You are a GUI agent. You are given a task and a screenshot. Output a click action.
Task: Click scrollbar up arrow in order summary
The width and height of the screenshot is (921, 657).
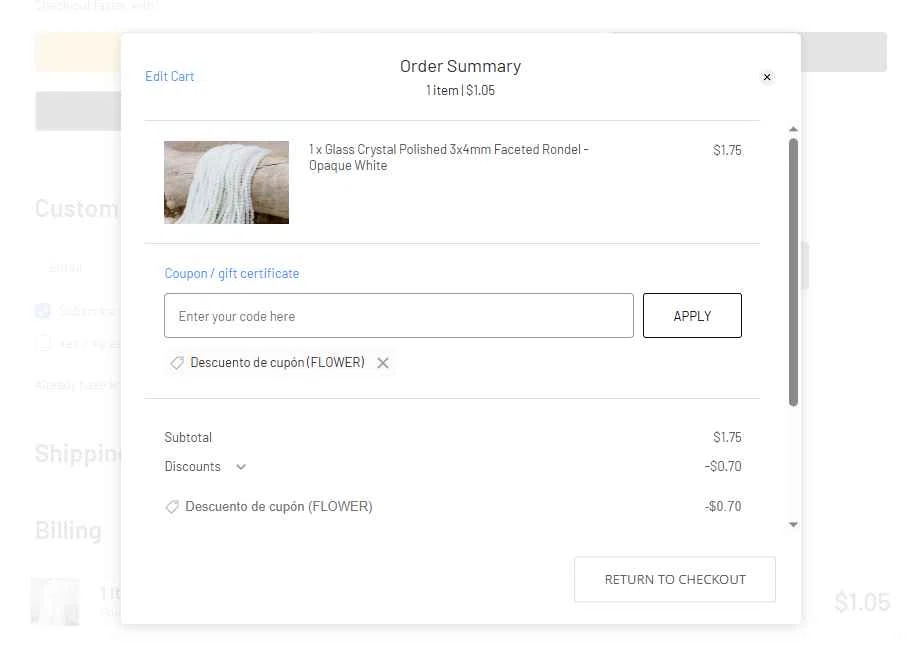pos(794,129)
